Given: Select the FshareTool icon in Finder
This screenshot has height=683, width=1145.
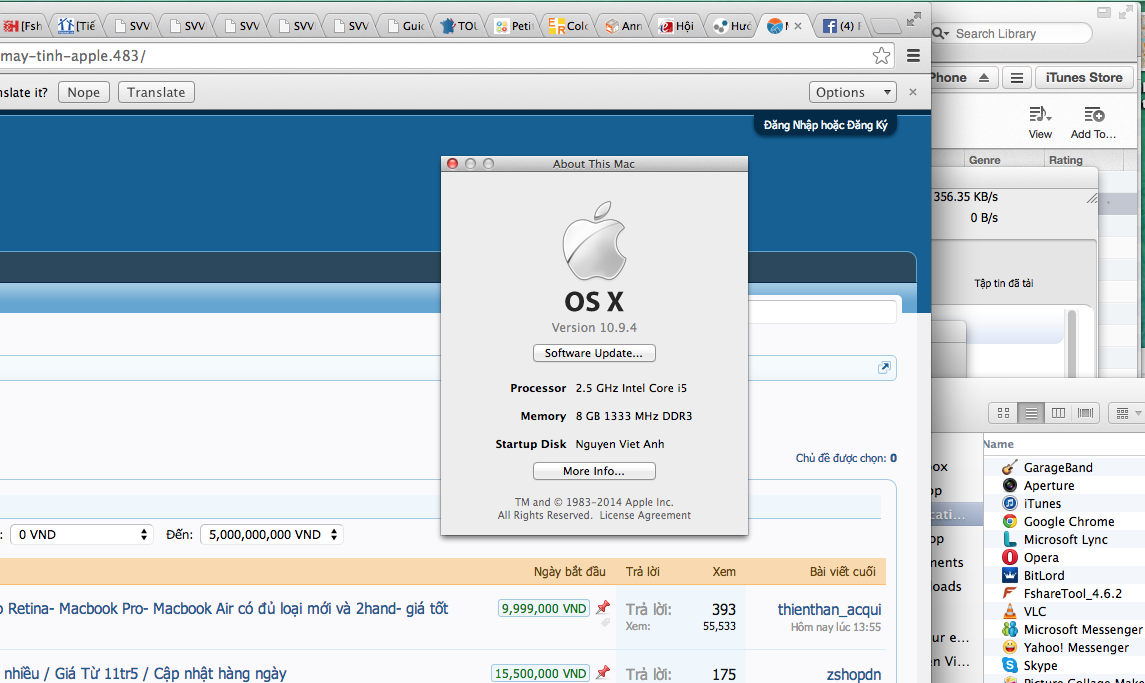Looking at the screenshot, I should pos(1010,593).
